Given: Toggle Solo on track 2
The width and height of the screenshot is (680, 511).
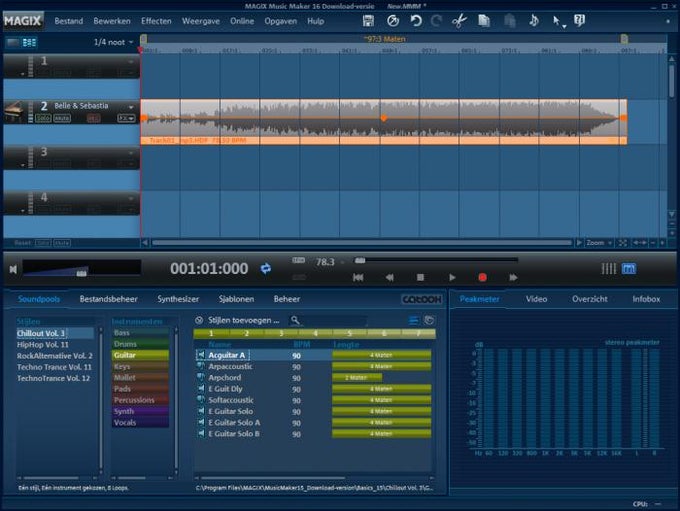Looking at the screenshot, I should 43,118.
